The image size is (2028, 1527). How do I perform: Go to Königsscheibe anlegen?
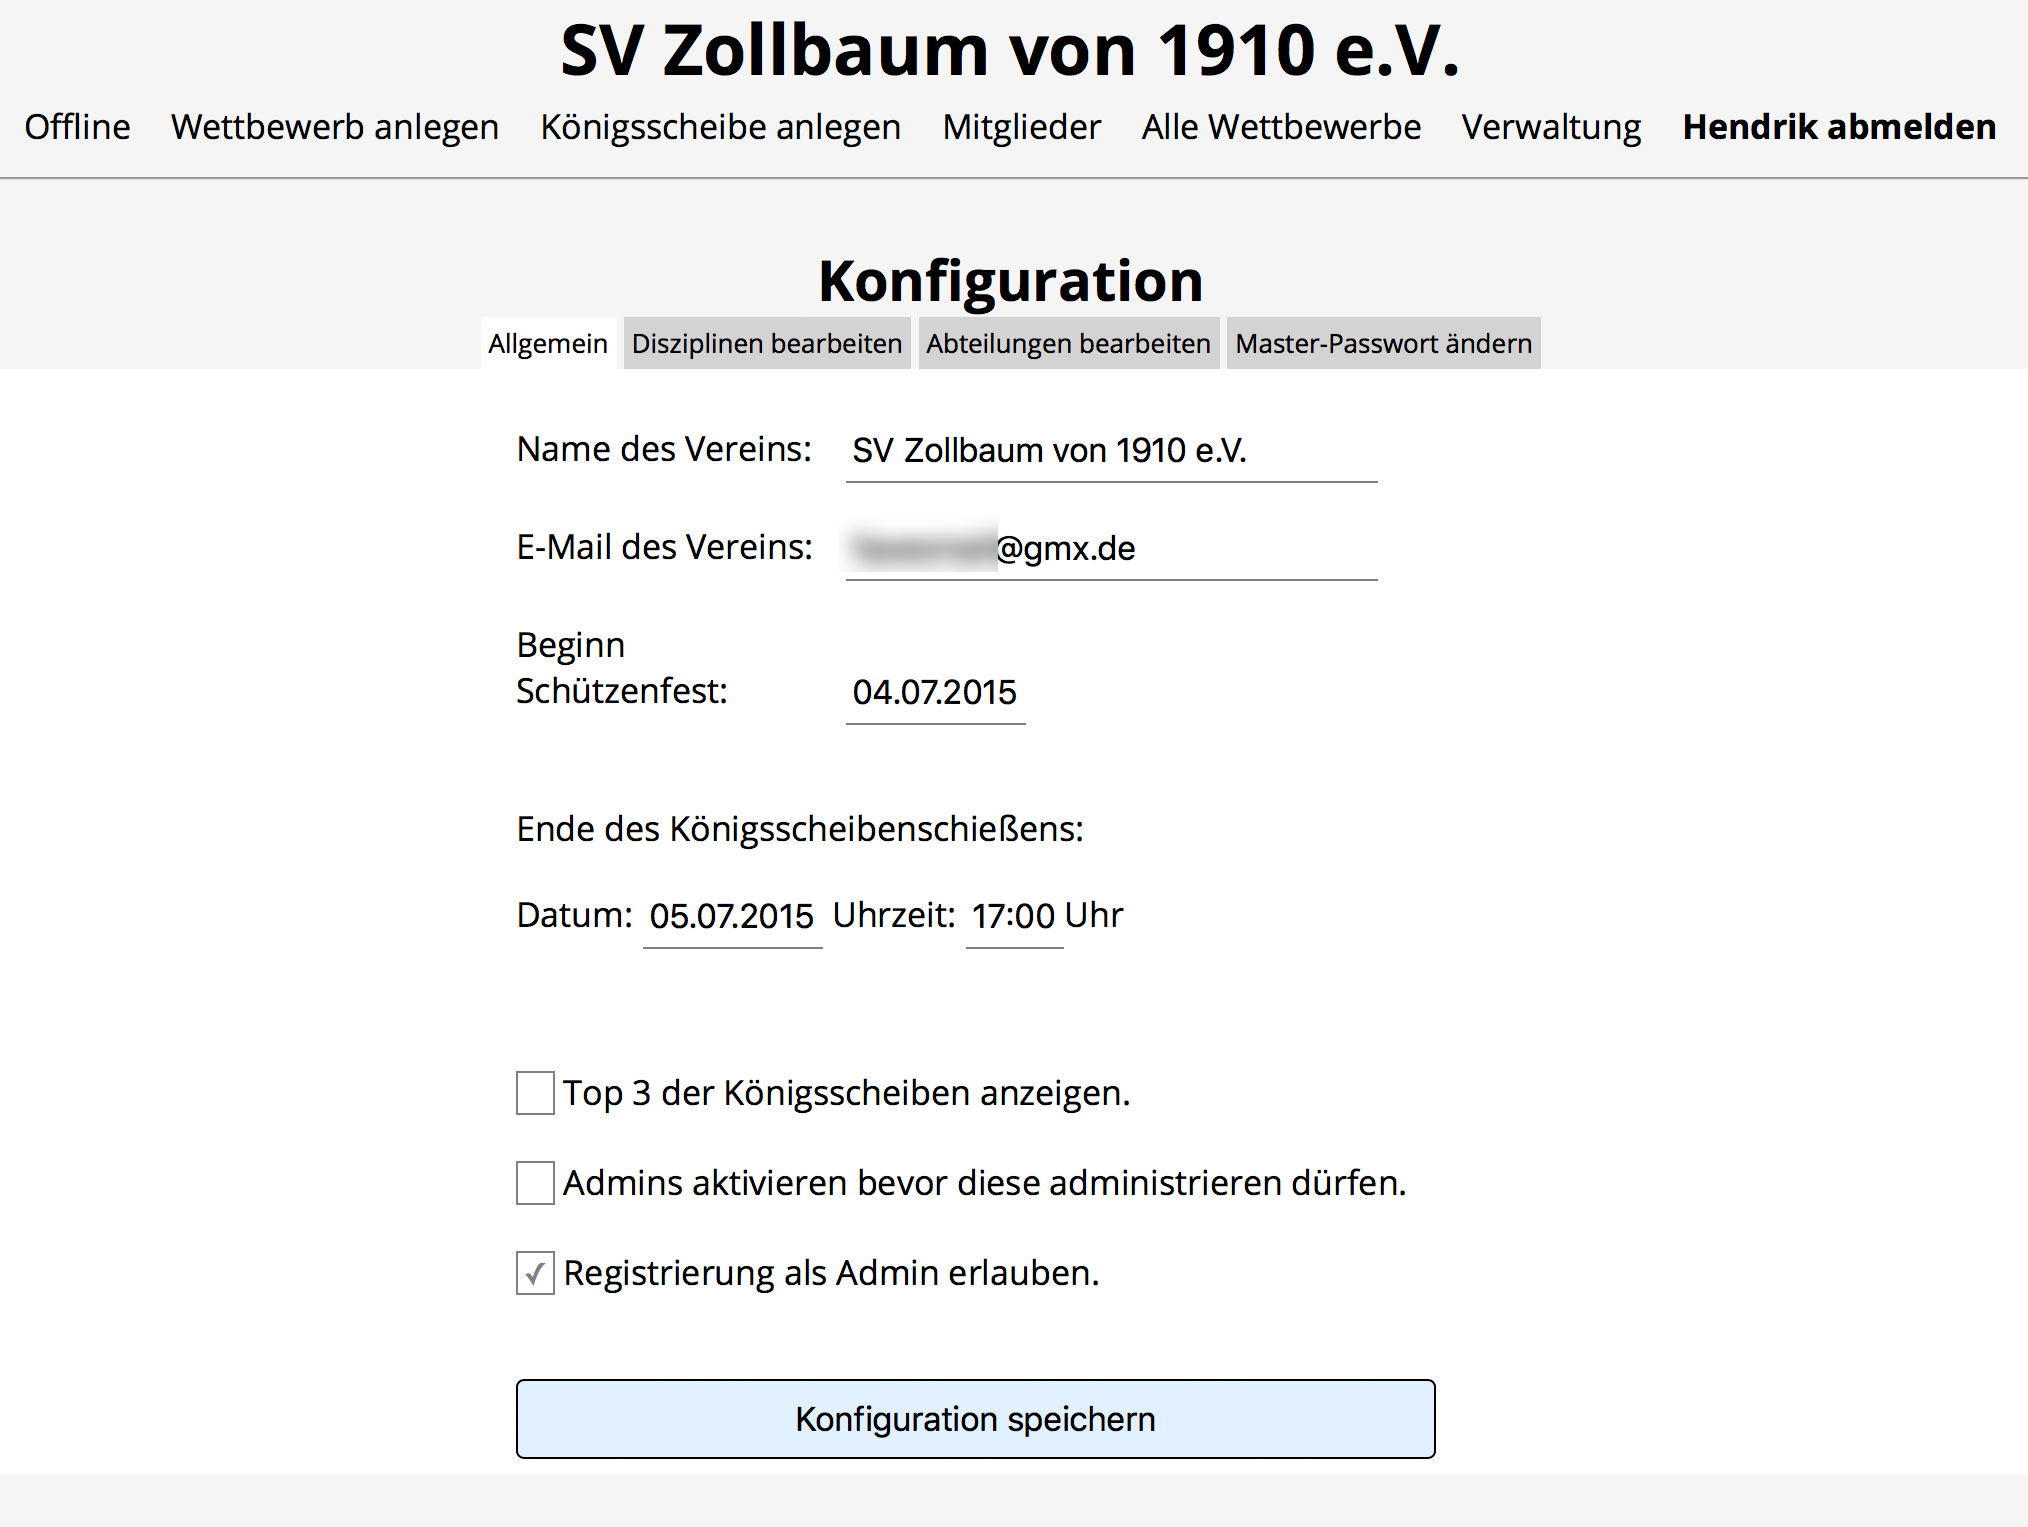click(x=720, y=127)
